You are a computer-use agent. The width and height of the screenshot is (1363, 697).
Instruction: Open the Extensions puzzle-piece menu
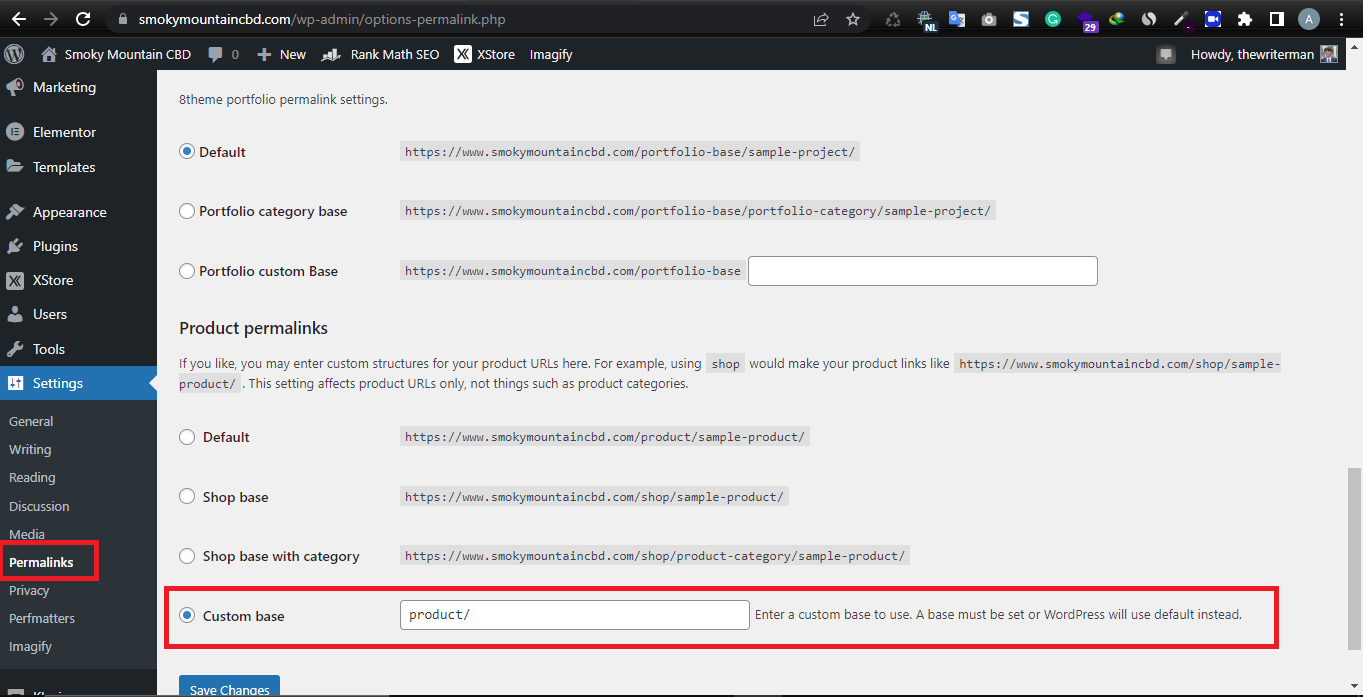1245,19
